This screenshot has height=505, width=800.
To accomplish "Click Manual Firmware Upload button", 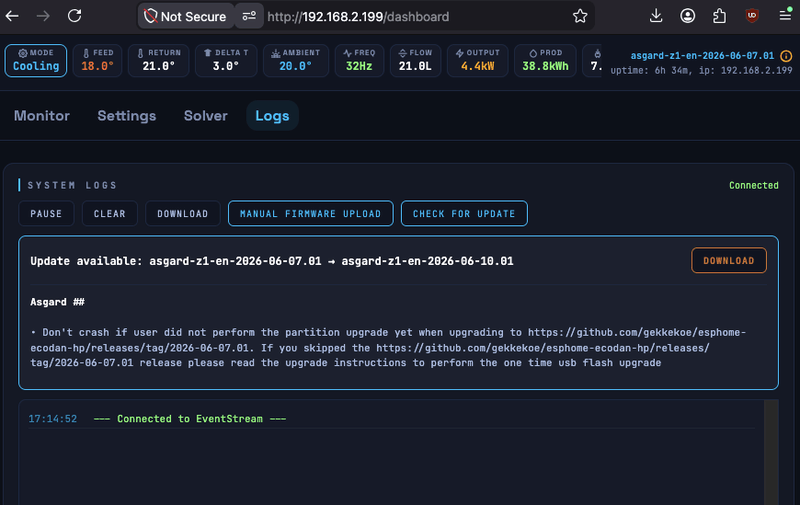I will (311, 214).
